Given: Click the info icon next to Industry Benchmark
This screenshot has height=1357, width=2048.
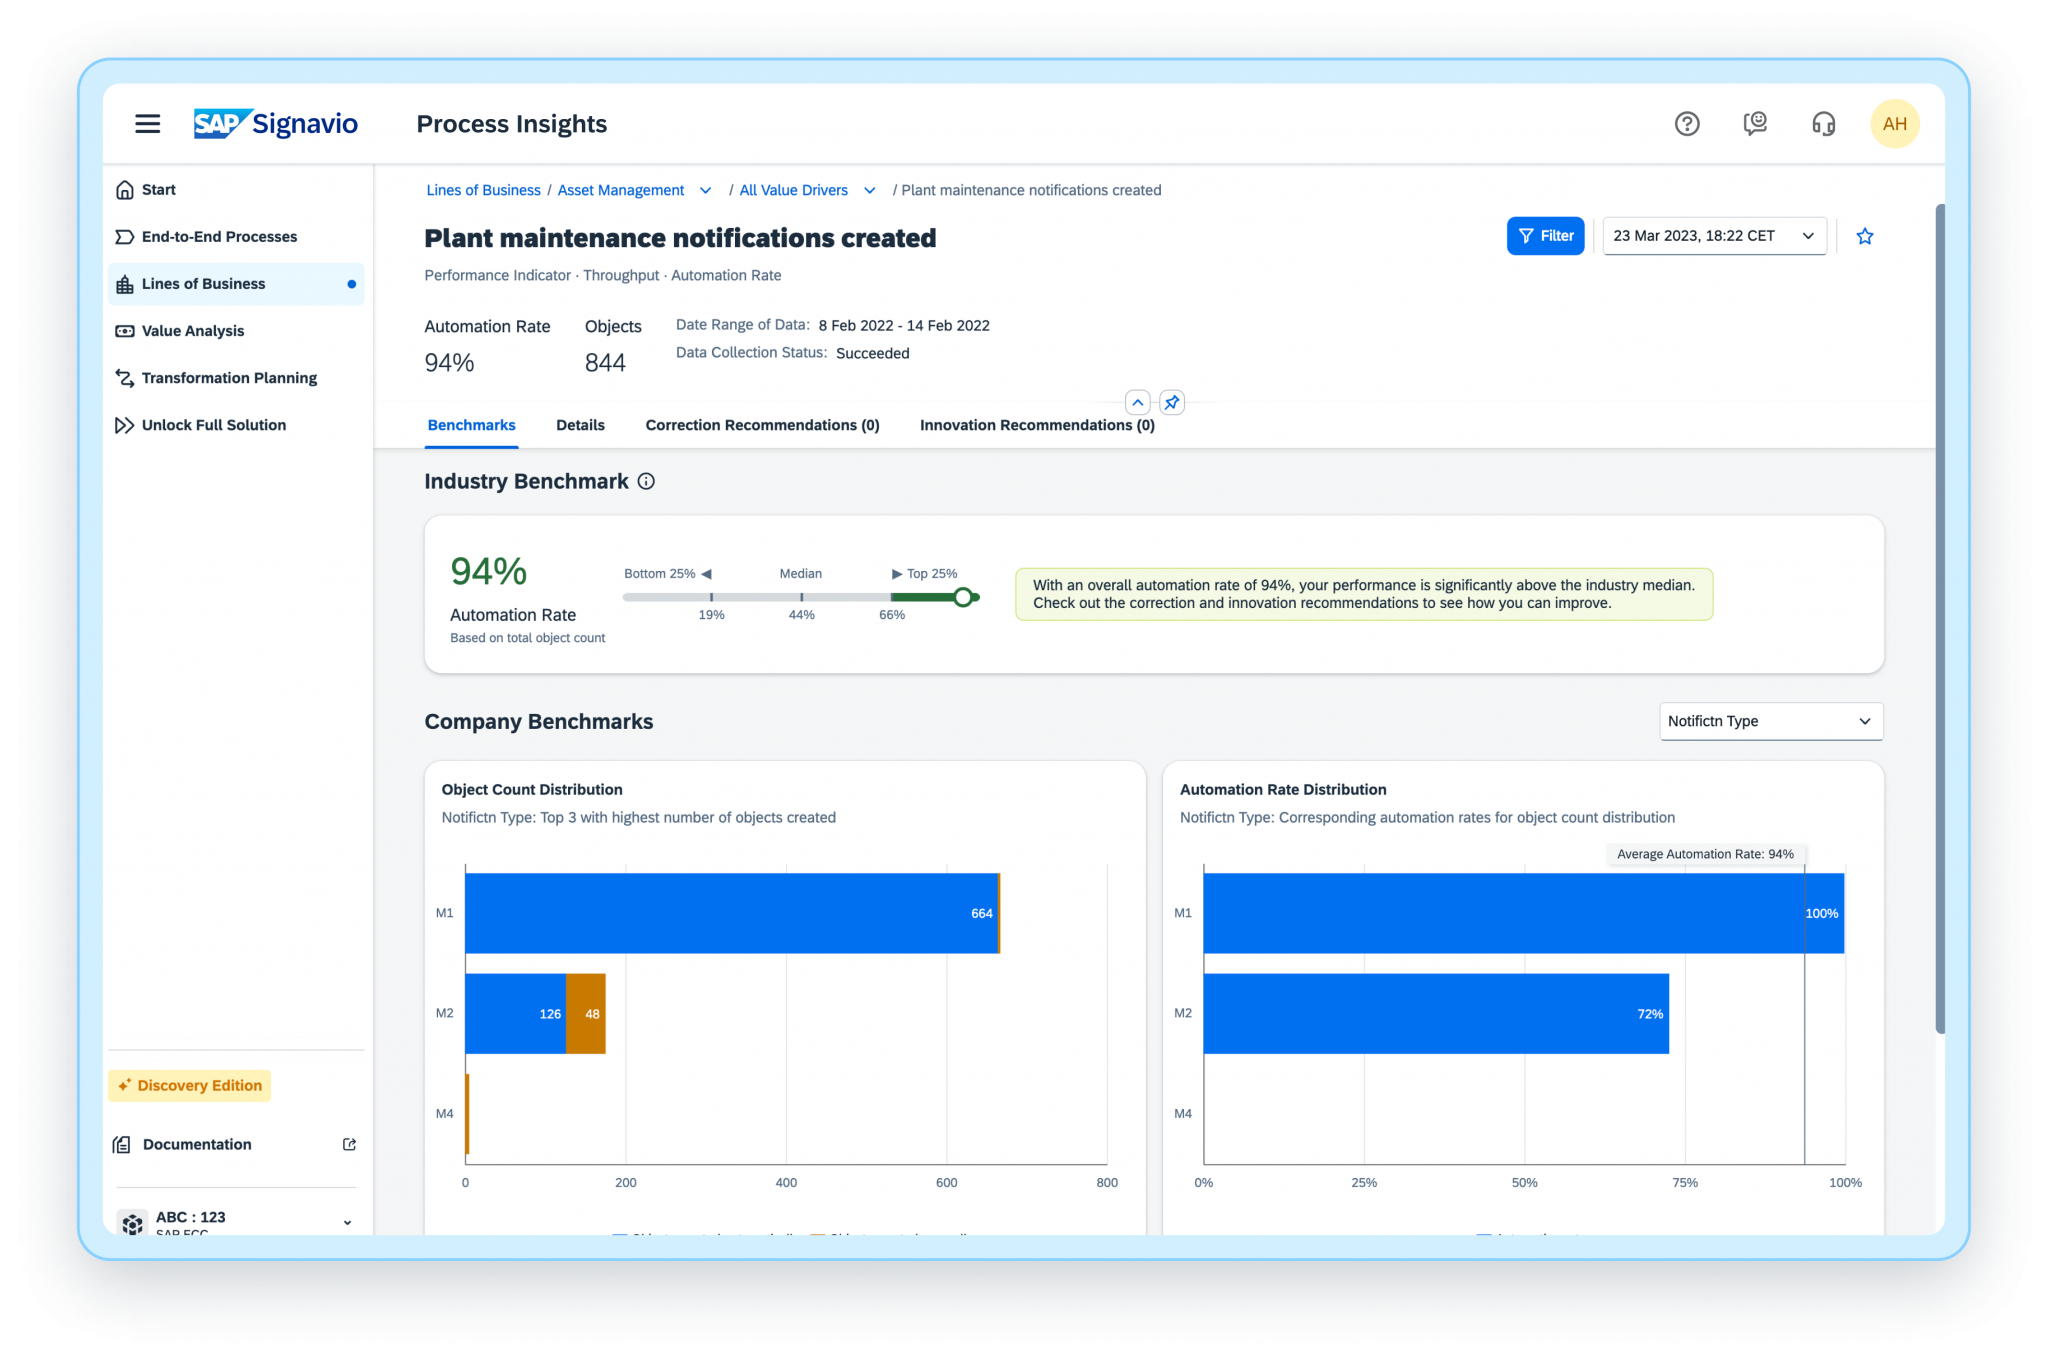Looking at the screenshot, I should coord(647,481).
